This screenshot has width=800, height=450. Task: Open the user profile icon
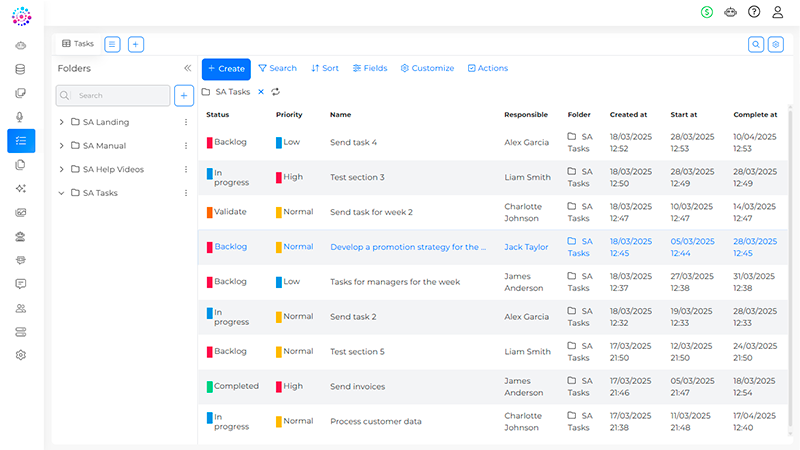point(777,12)
